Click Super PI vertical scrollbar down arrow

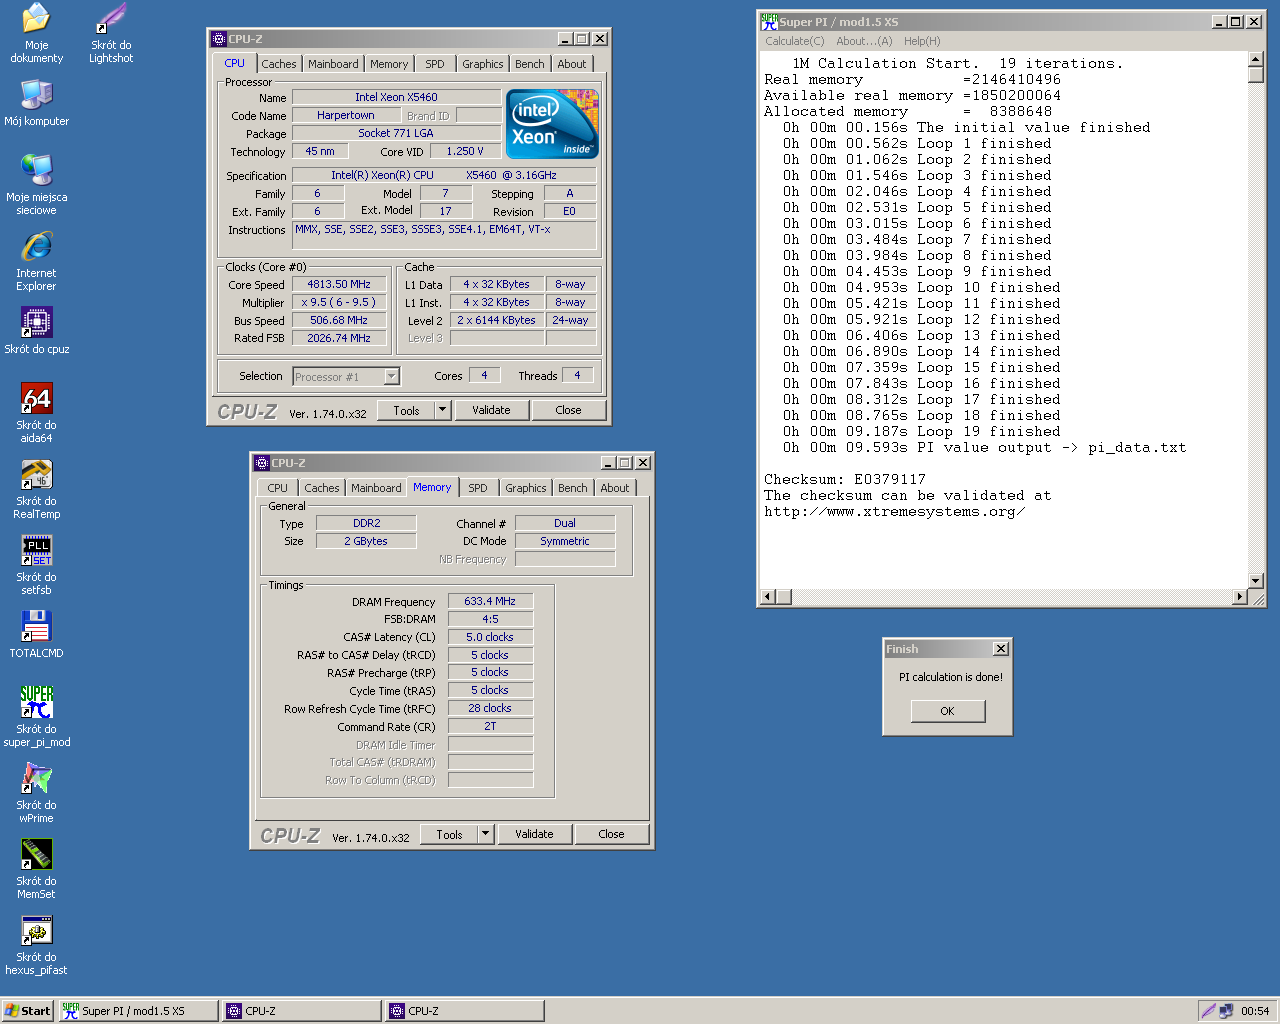click(1256, 581)
